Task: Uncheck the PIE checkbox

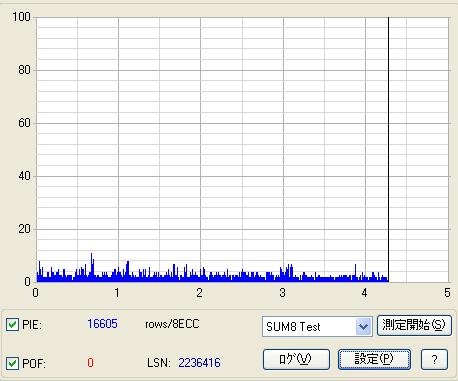Action: 12,324
